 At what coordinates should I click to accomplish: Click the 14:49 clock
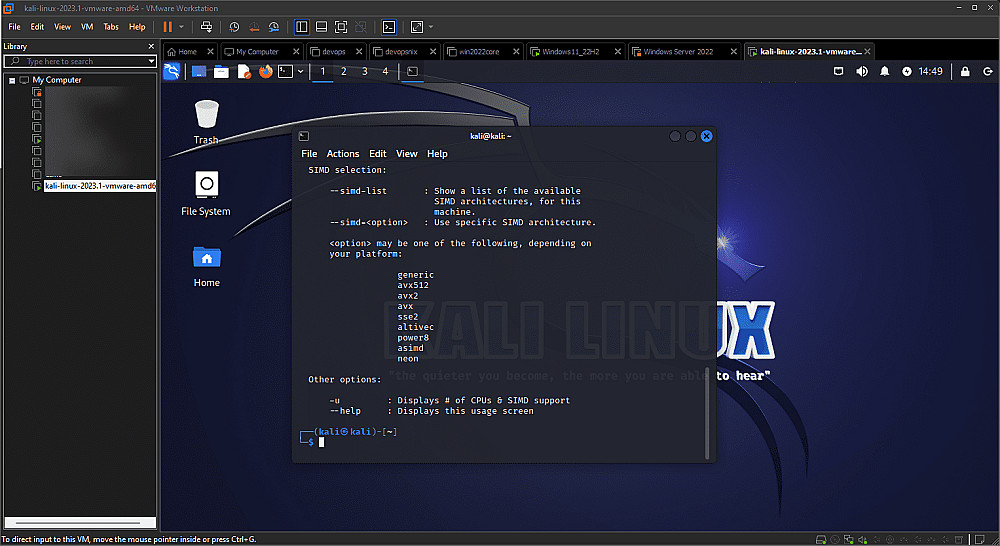pos(930,71)
